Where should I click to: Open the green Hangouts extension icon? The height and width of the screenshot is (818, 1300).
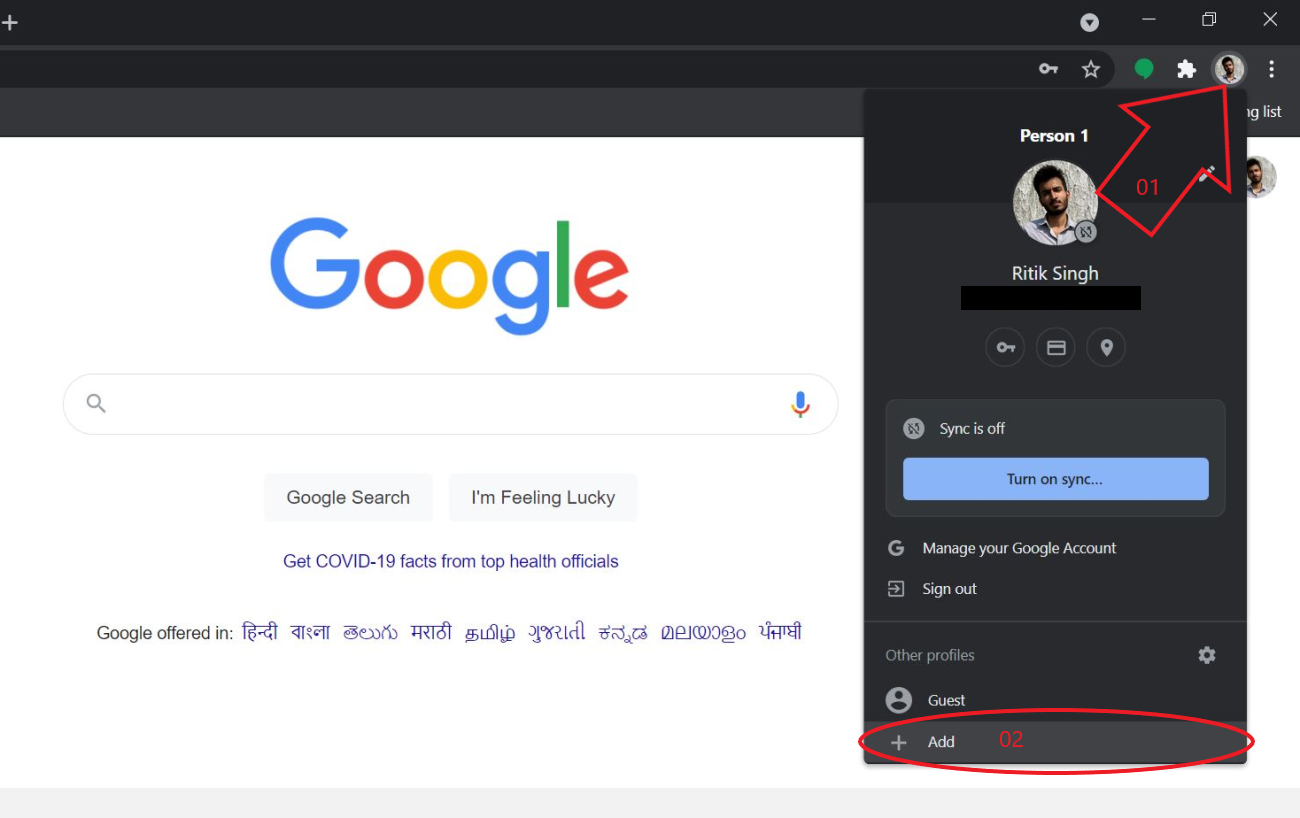tap(1144, 69)
